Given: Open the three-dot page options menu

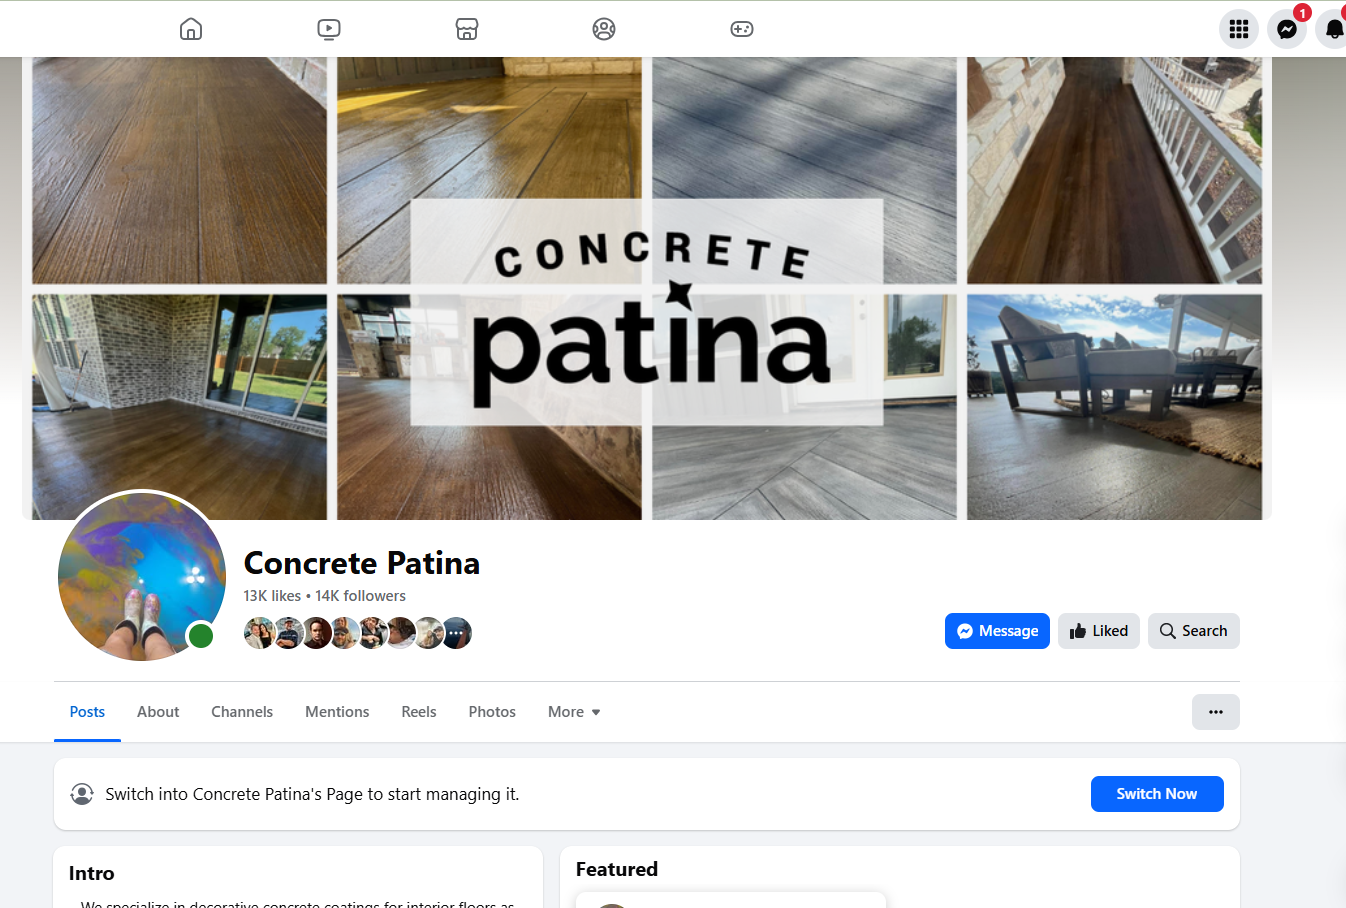Looking at the screenshot, I should coord(1216,712).
